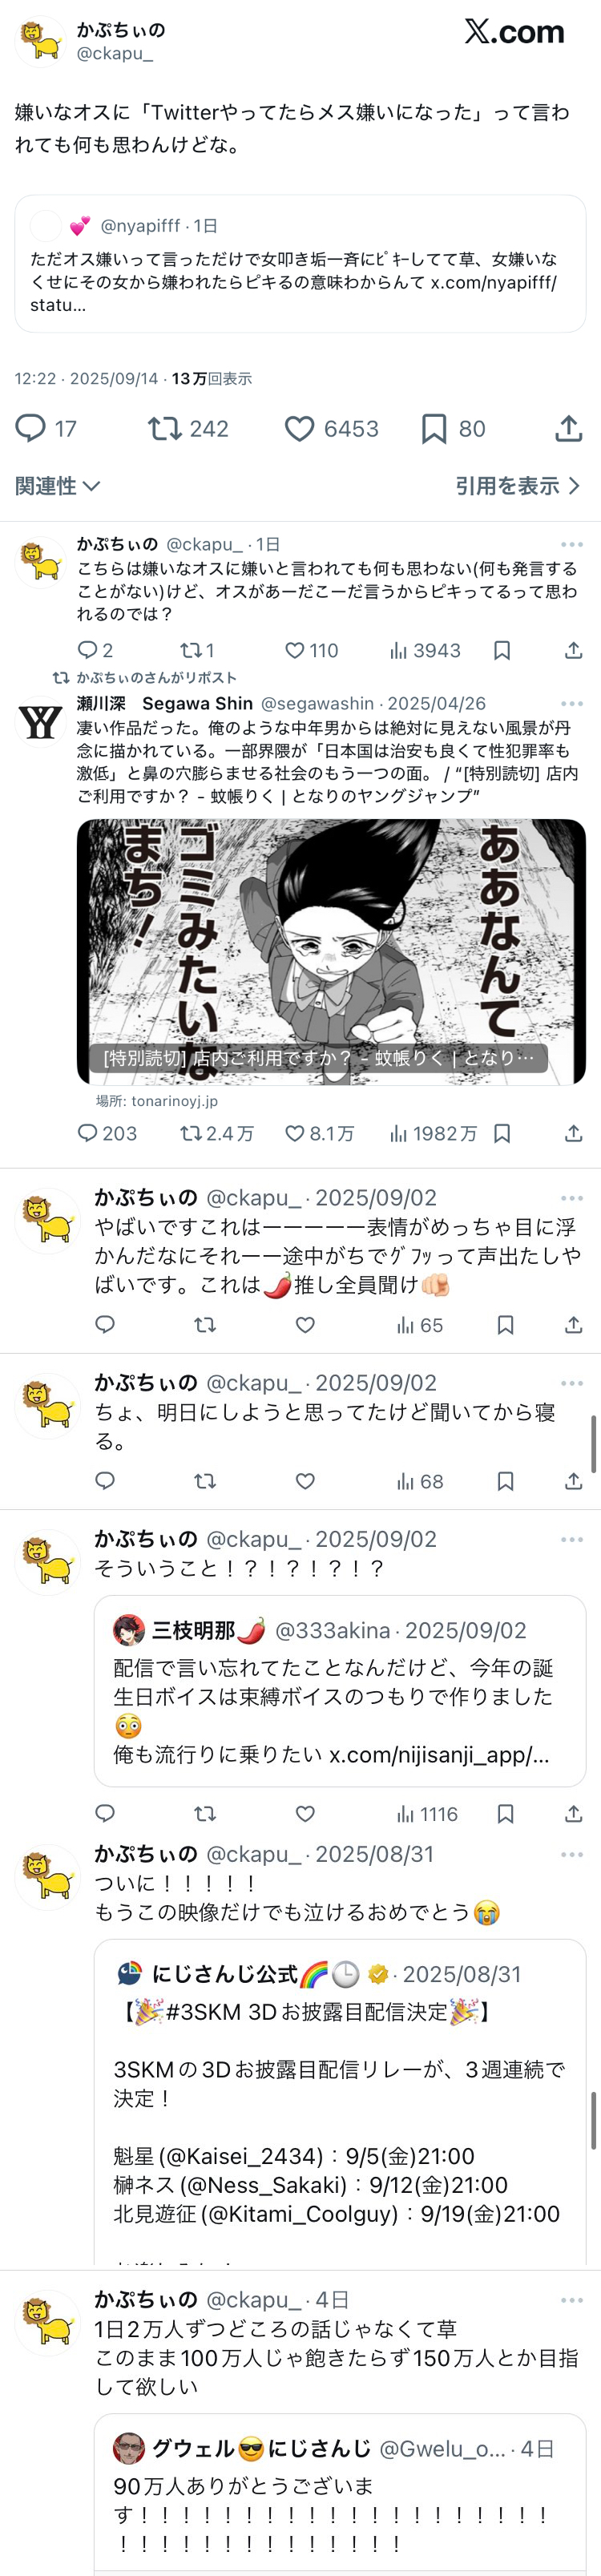The width and height of the screenshot is (601, 2576).
Task: Bookmark the main post with 80 bookmarks
Action: 433,429
